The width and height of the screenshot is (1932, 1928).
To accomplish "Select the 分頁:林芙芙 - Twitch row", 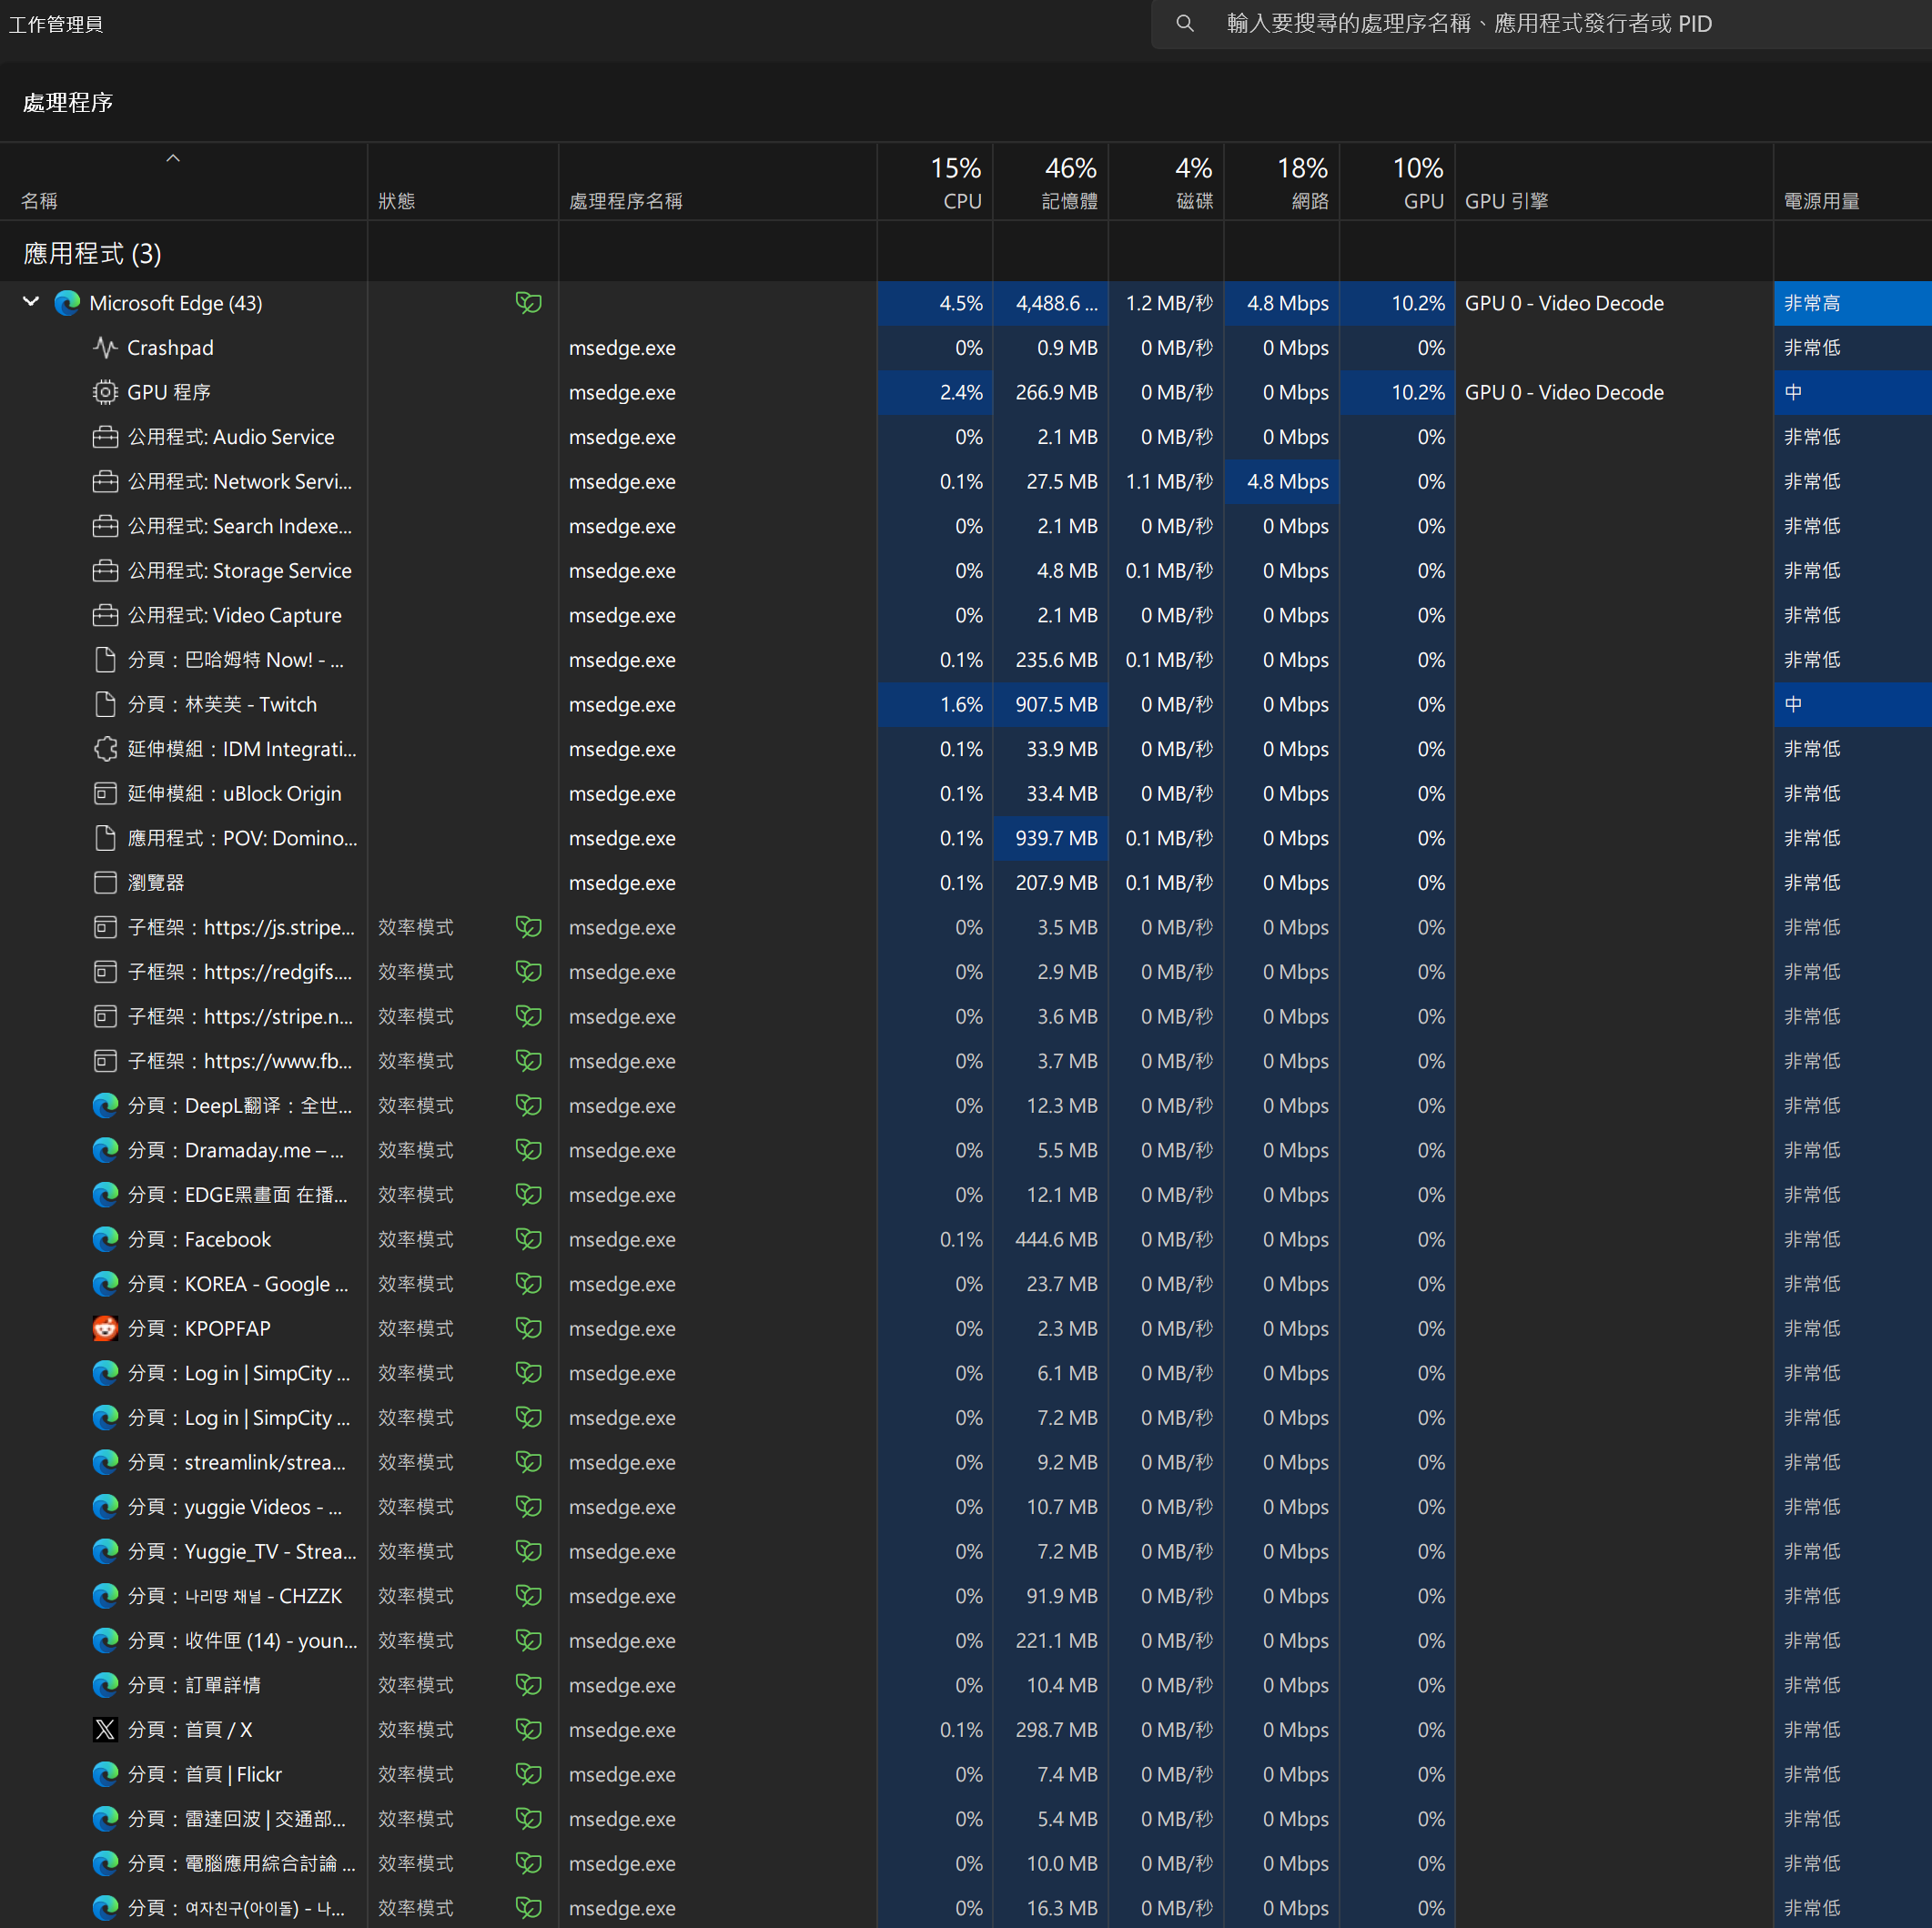I will 966,705.
